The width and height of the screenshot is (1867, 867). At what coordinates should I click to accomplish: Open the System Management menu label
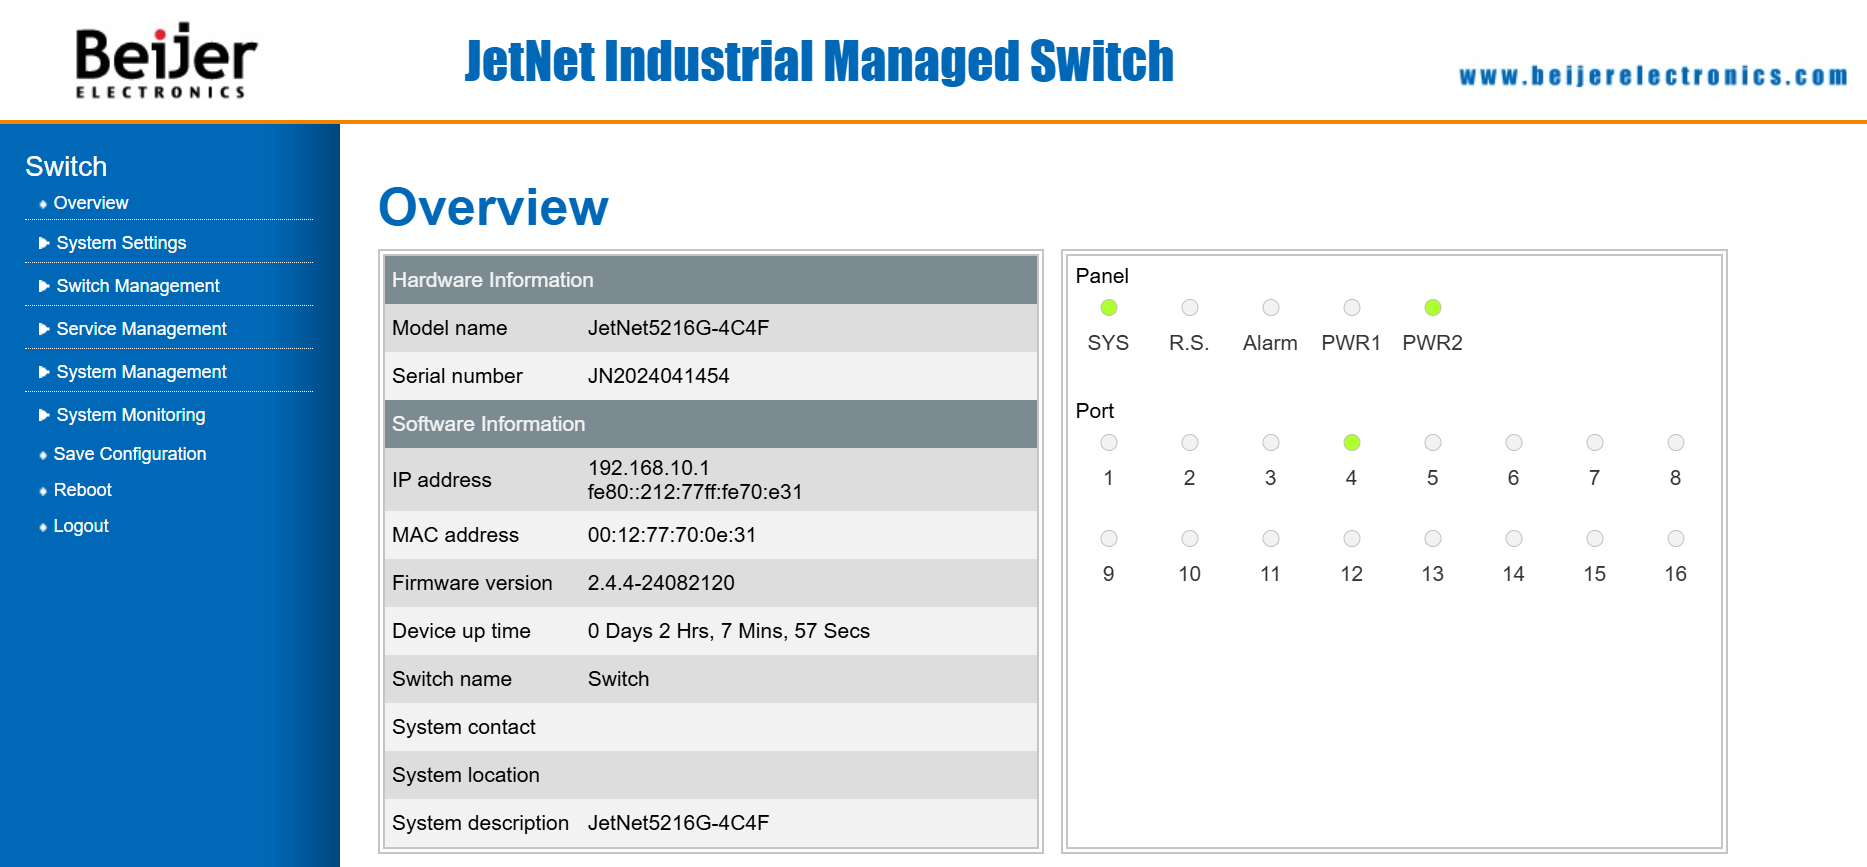tap(141, 372)
